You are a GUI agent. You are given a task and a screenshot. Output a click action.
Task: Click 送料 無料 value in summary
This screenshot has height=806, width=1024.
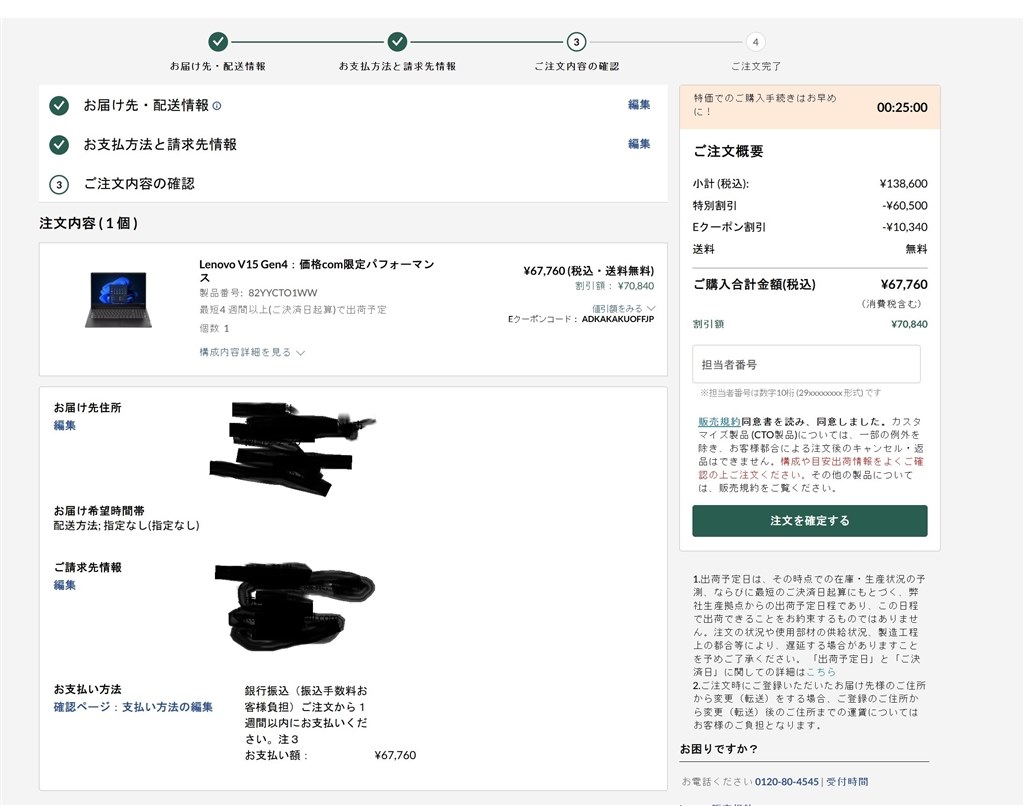point(916,249)
